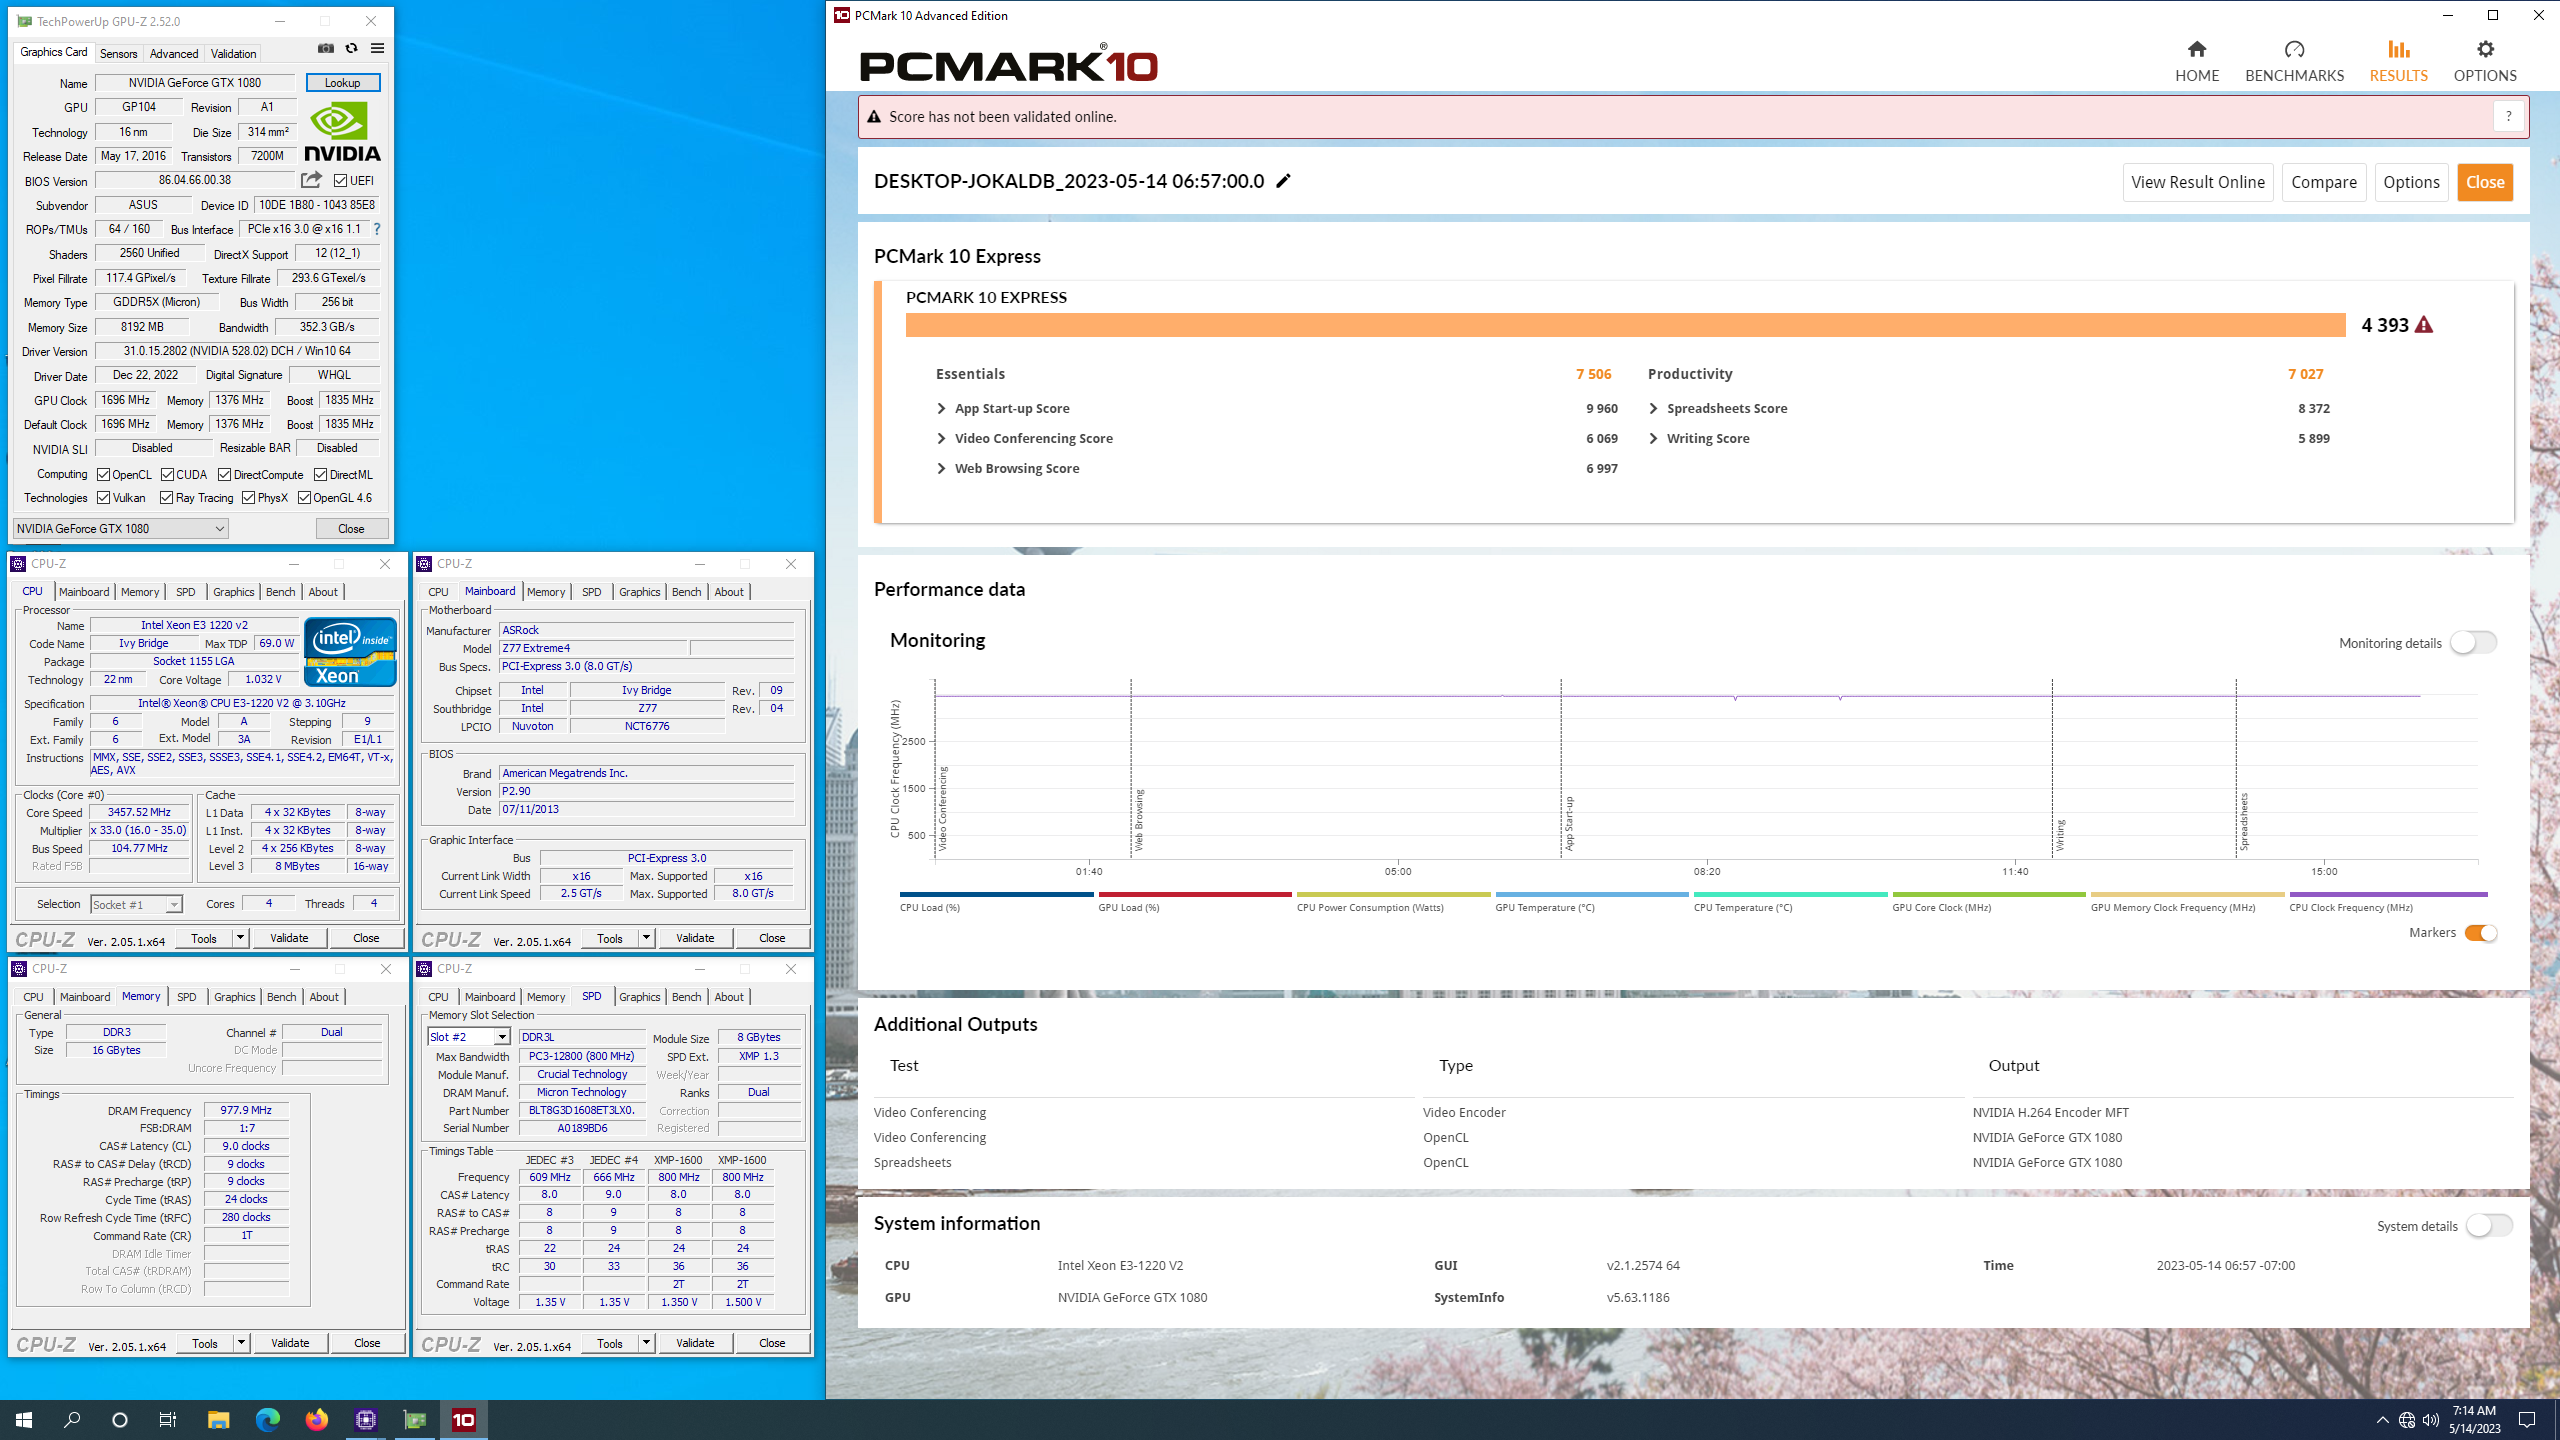Image resolution: width=2560 pixels, height=1440 pixels.
Task: Toggle the Vulkan checkbox
Action: coord(103,498)
